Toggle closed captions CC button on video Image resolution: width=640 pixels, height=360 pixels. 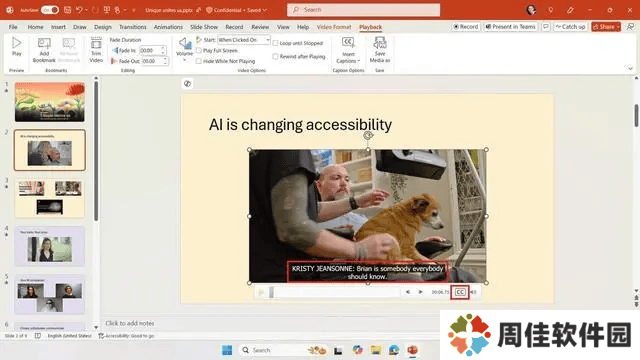(460, 292)
